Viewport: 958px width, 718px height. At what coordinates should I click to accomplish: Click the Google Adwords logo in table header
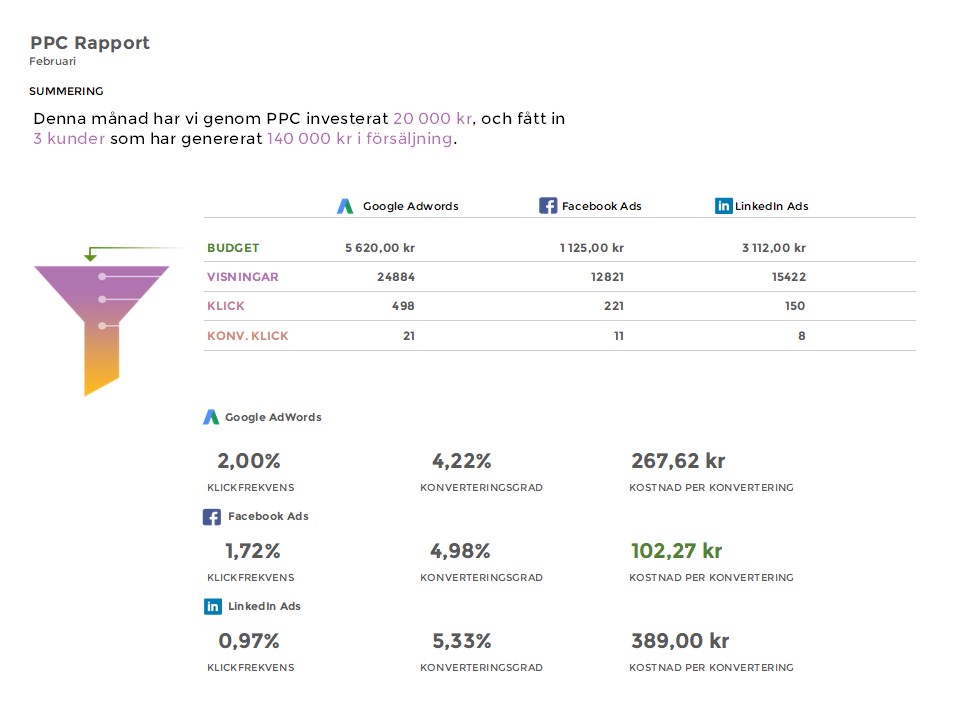tap(345, 206)
